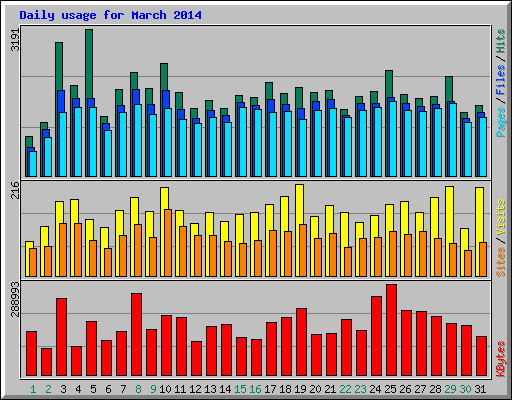The height and width of the screenshot is (400, 512).
Task: Select the red KBytes bar for day 3
Action: click(61, 337)
